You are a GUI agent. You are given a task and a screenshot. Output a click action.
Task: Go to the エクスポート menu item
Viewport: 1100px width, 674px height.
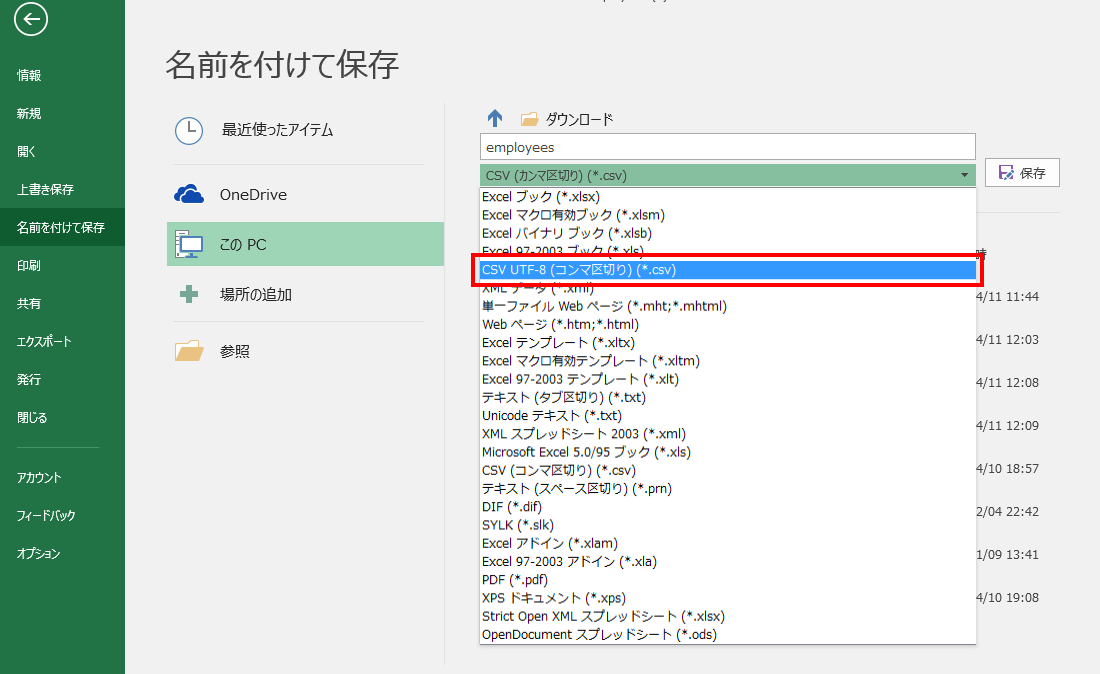coord(44,341)
